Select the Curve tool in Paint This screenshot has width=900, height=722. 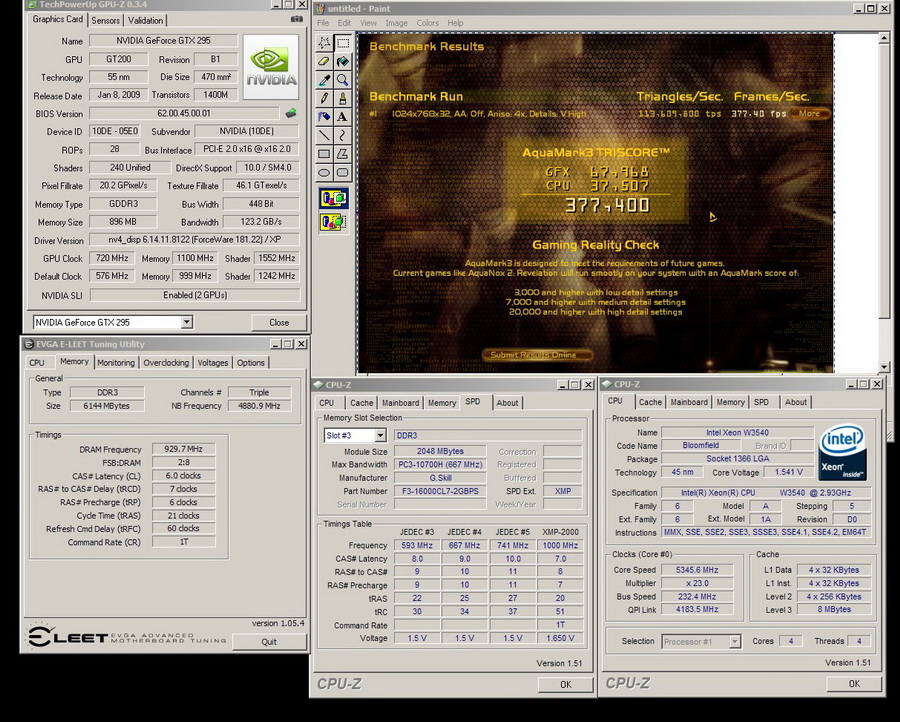pos(343,135)
